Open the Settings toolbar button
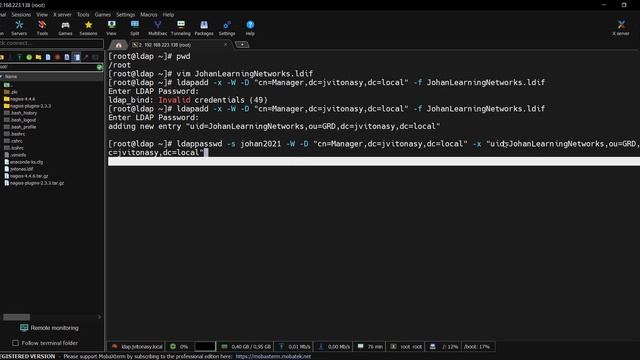640x360 pixels. [x=227, y=28]
